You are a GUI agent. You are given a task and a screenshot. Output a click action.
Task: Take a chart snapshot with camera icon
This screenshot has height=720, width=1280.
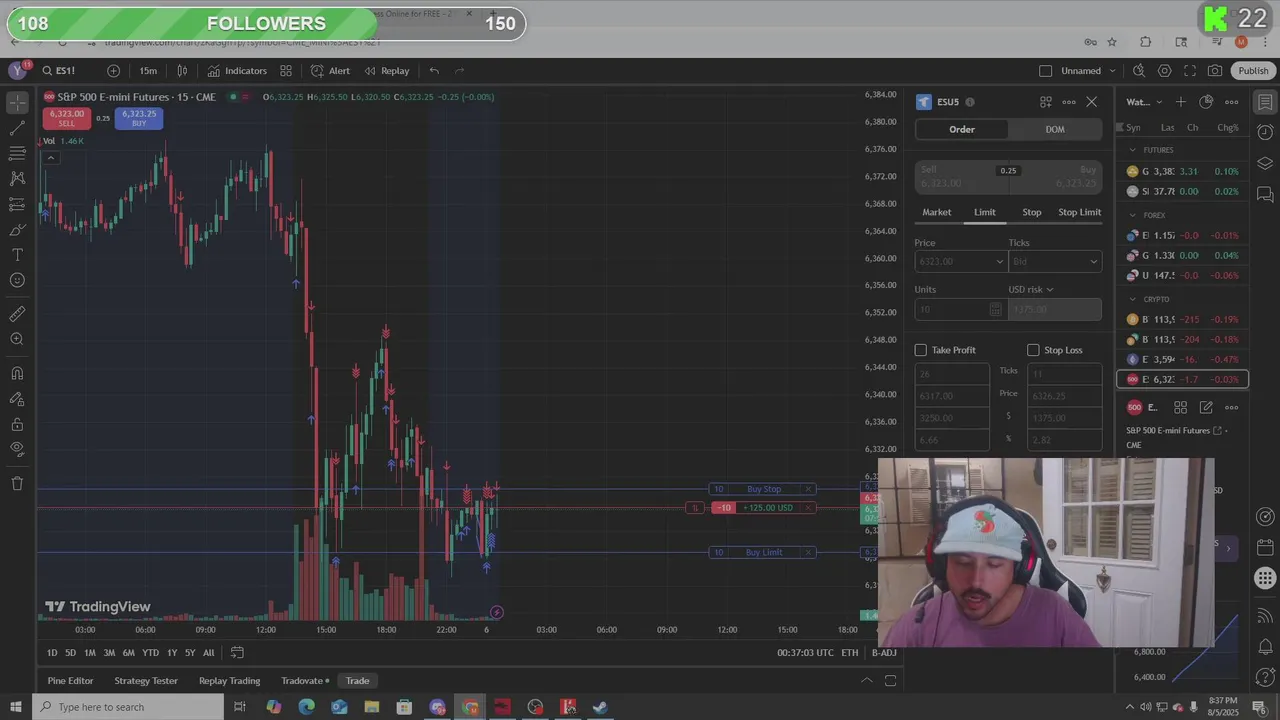pyautogui.click(x=1215, y=71)
